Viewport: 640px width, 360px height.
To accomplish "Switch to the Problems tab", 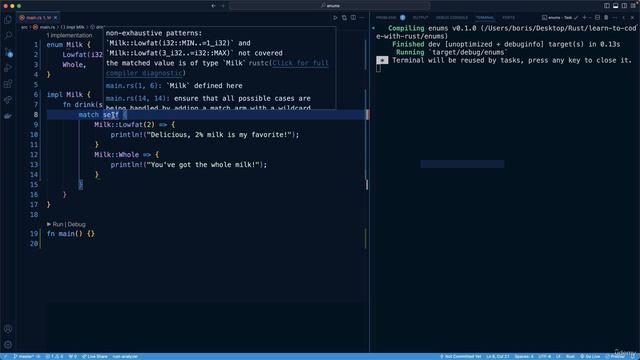I will coord(386,18).
